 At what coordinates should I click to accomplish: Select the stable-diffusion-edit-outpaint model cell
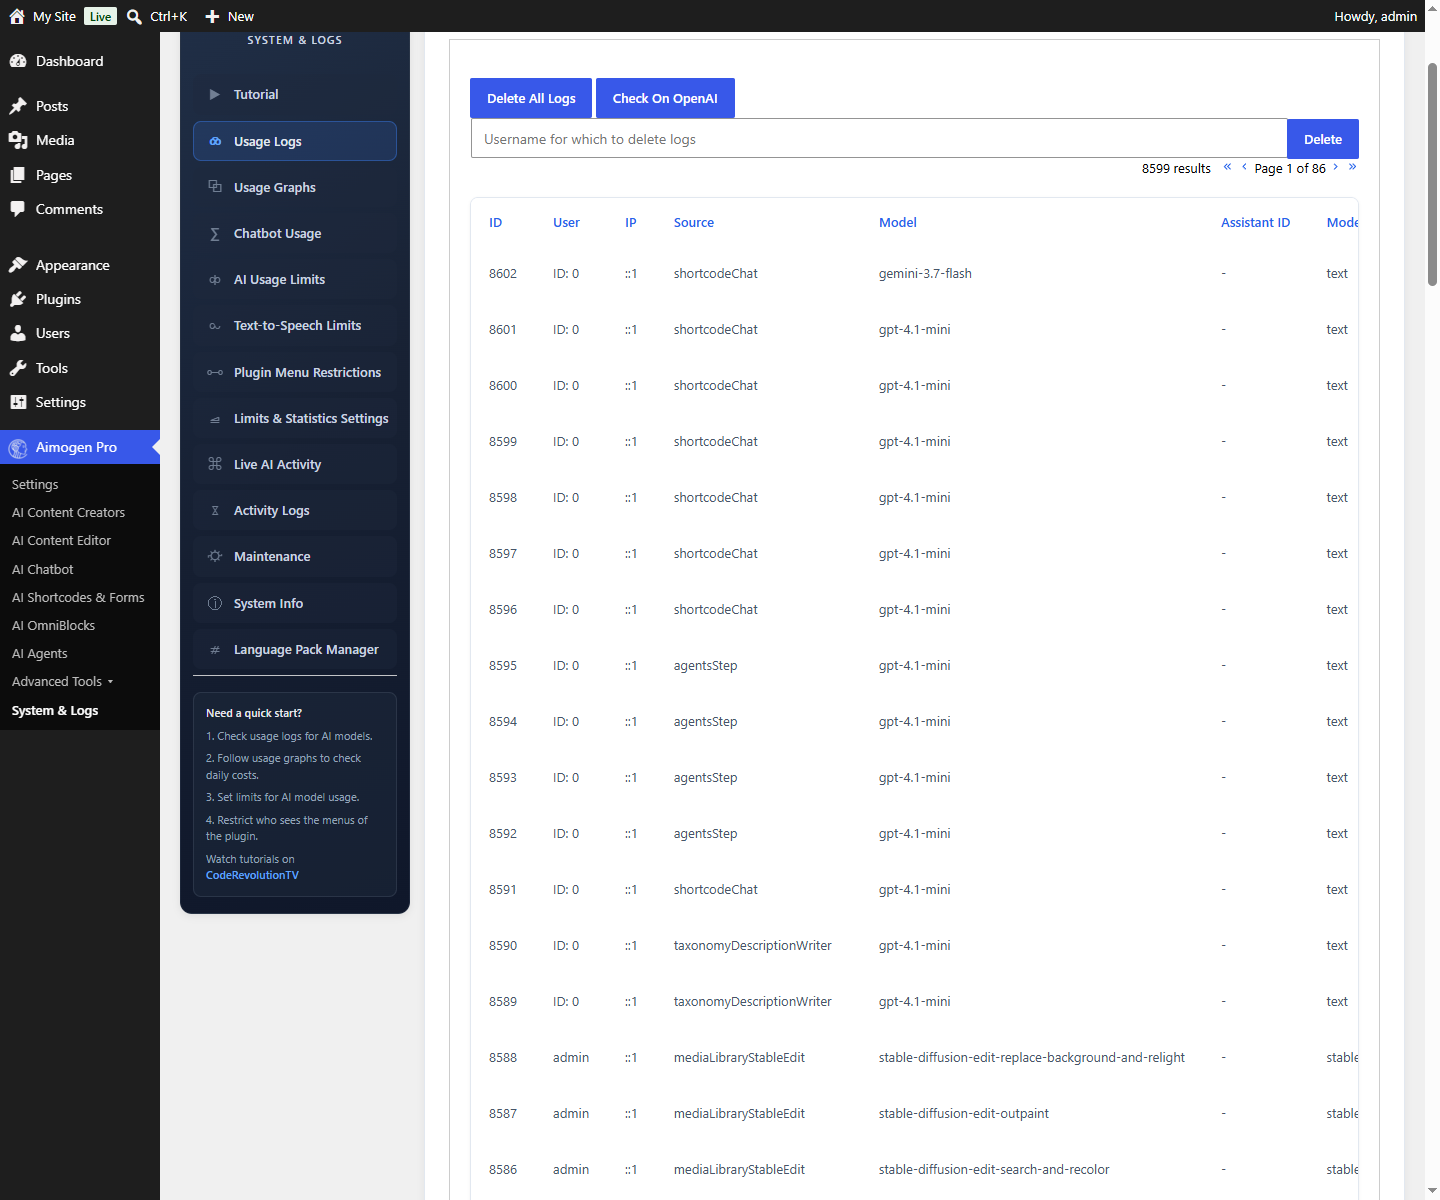964,1114
